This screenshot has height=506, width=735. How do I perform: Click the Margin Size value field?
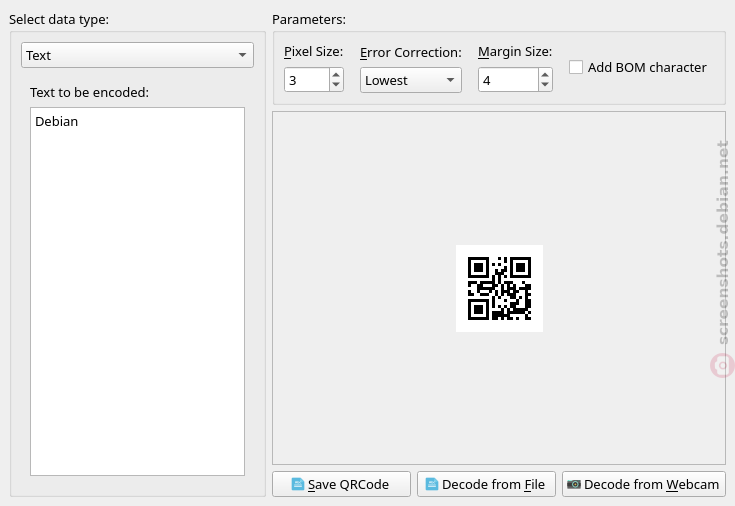508,80
